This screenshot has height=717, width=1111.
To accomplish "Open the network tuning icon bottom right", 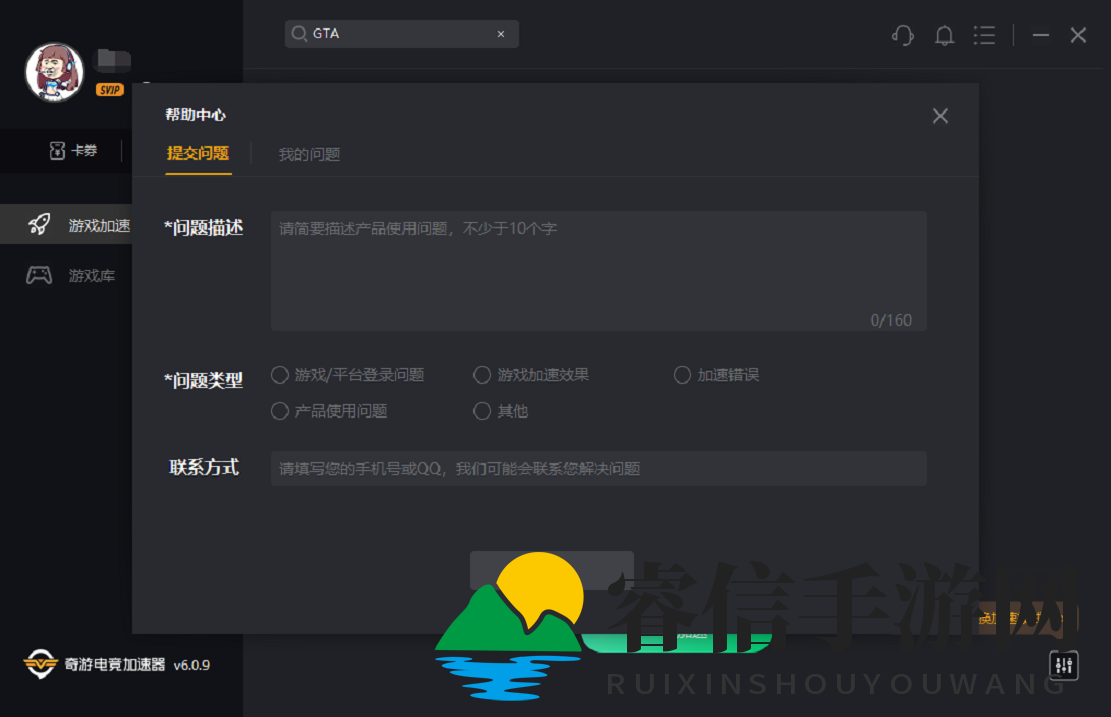I will tap(1063, 664).
